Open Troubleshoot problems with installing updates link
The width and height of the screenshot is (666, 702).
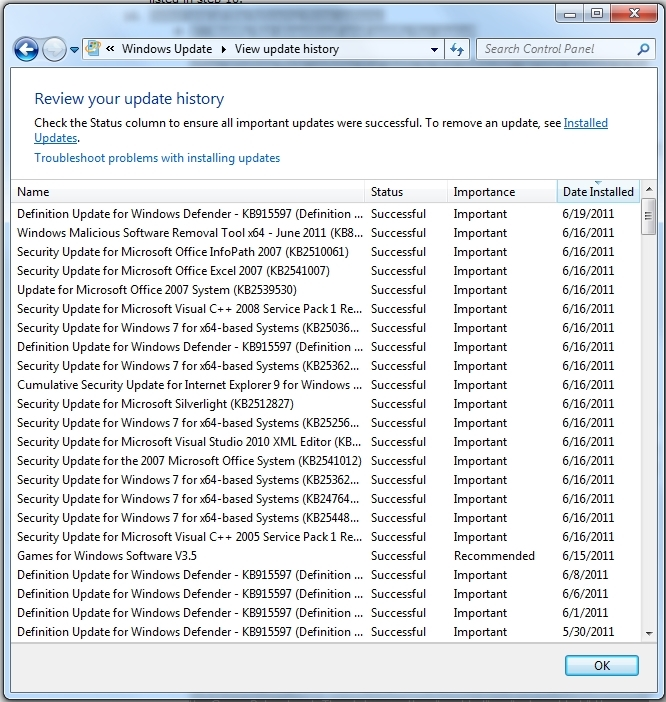(157, 158)
